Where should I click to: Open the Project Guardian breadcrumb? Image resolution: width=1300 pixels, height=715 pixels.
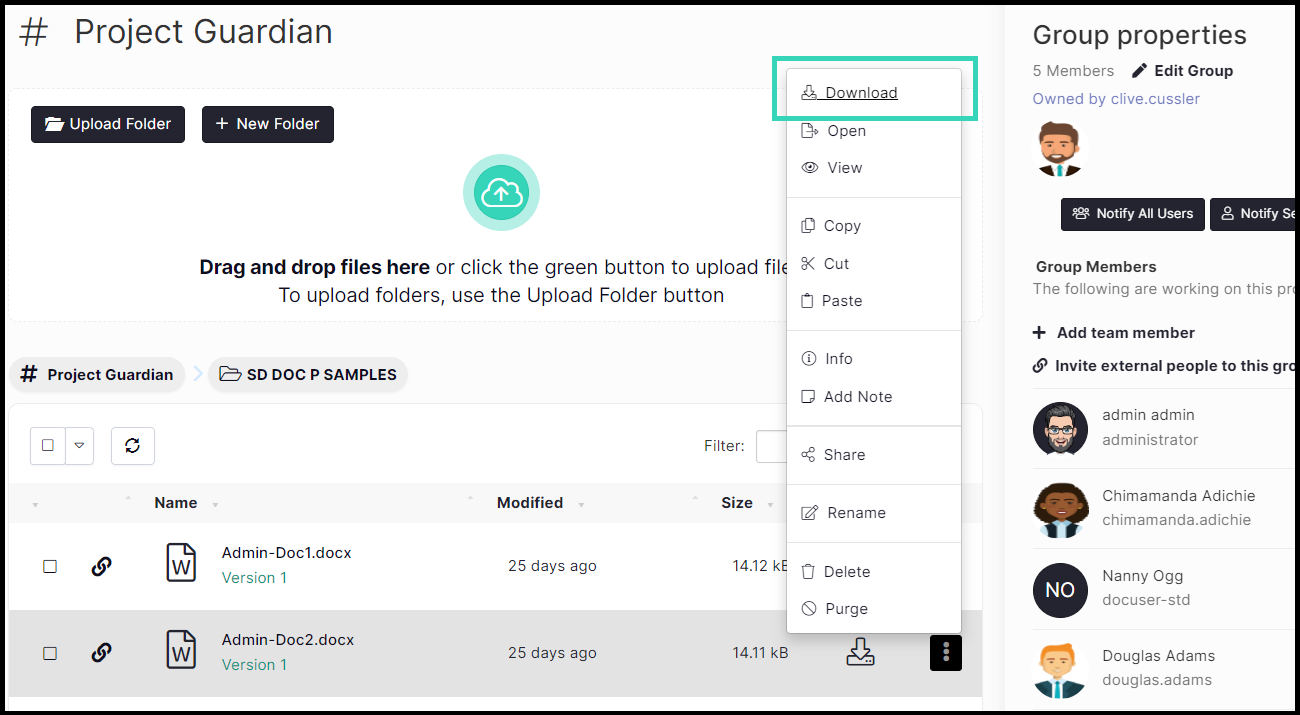pyautogui.click(x=98, y=375)
